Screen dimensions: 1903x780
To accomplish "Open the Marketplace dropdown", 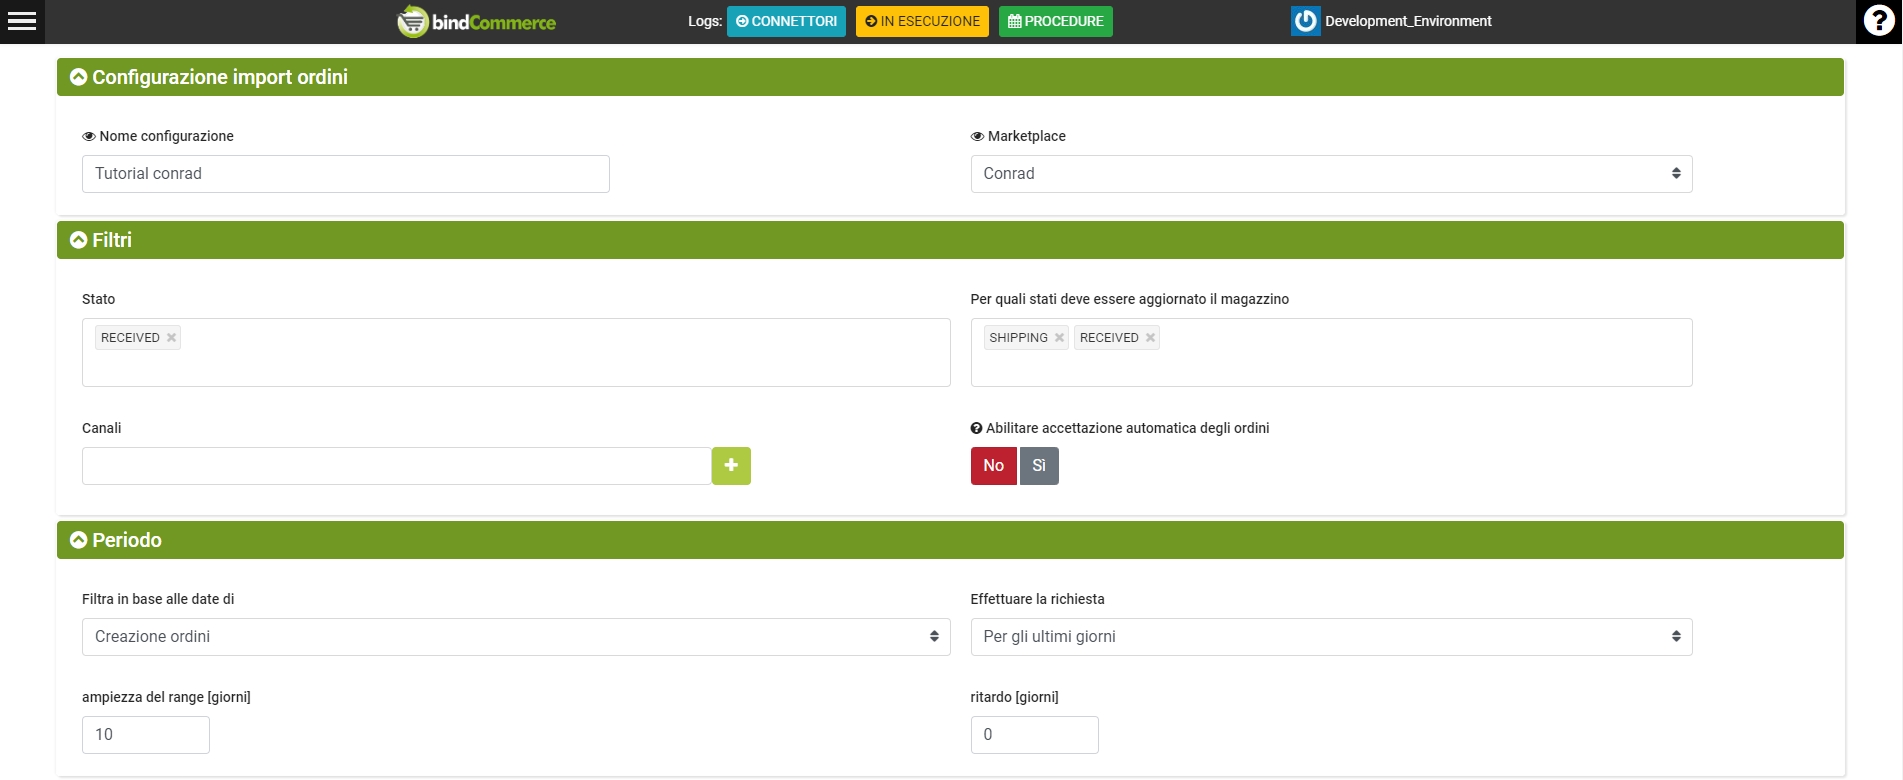I will 1330,174.
